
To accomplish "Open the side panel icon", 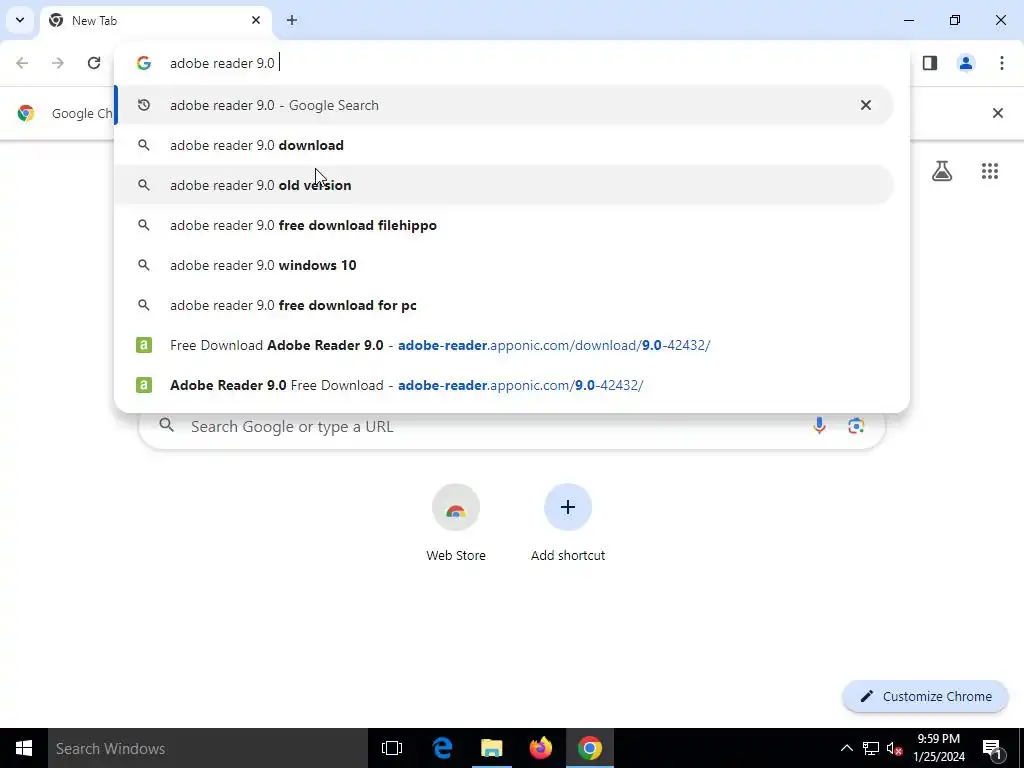I will click(x=930, y=63).
